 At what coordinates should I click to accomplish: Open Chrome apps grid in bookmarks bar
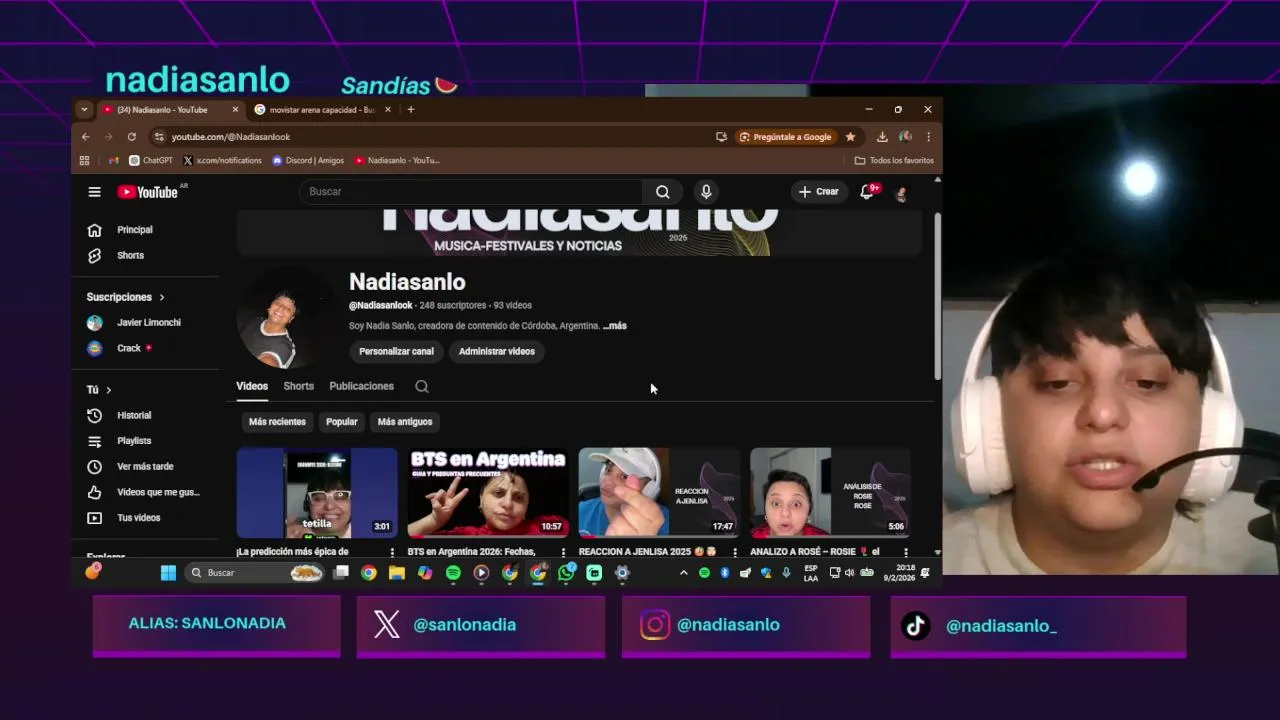84,160
